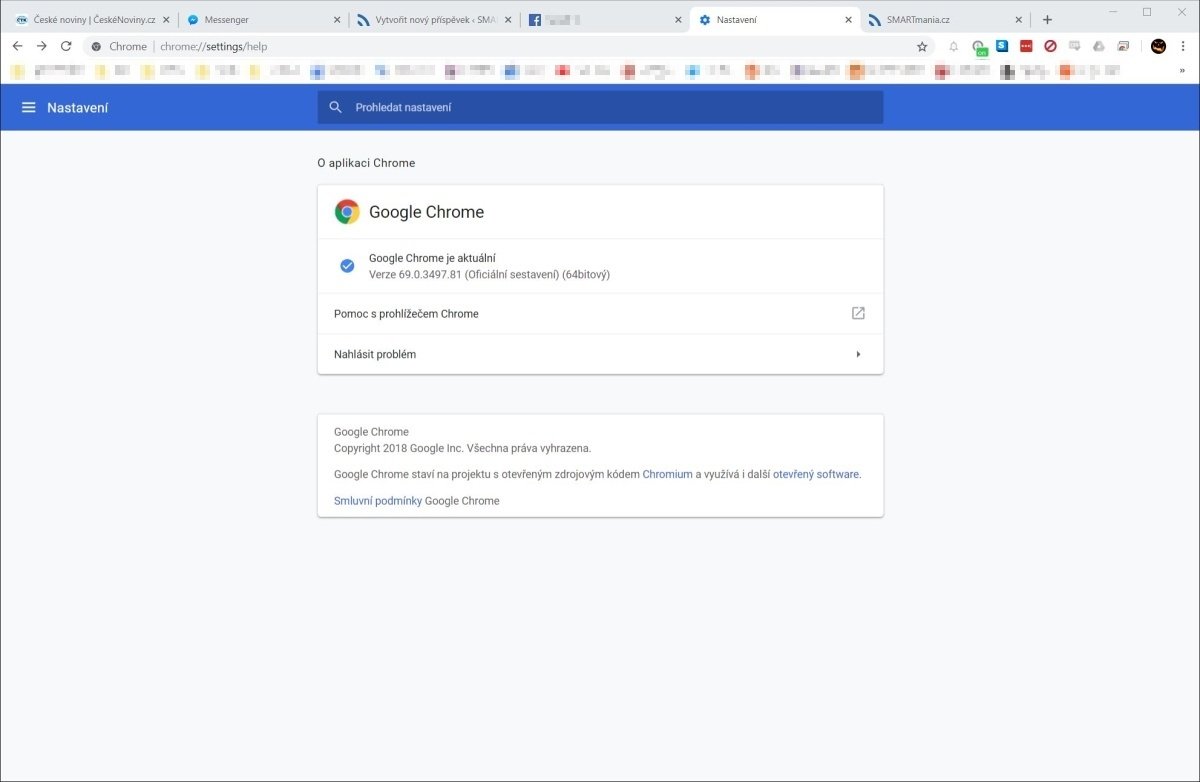The width and height of the screenshot is (1200, 782).
Task: Open the Nastavení hamburger menu
Action: pos(28,107)
